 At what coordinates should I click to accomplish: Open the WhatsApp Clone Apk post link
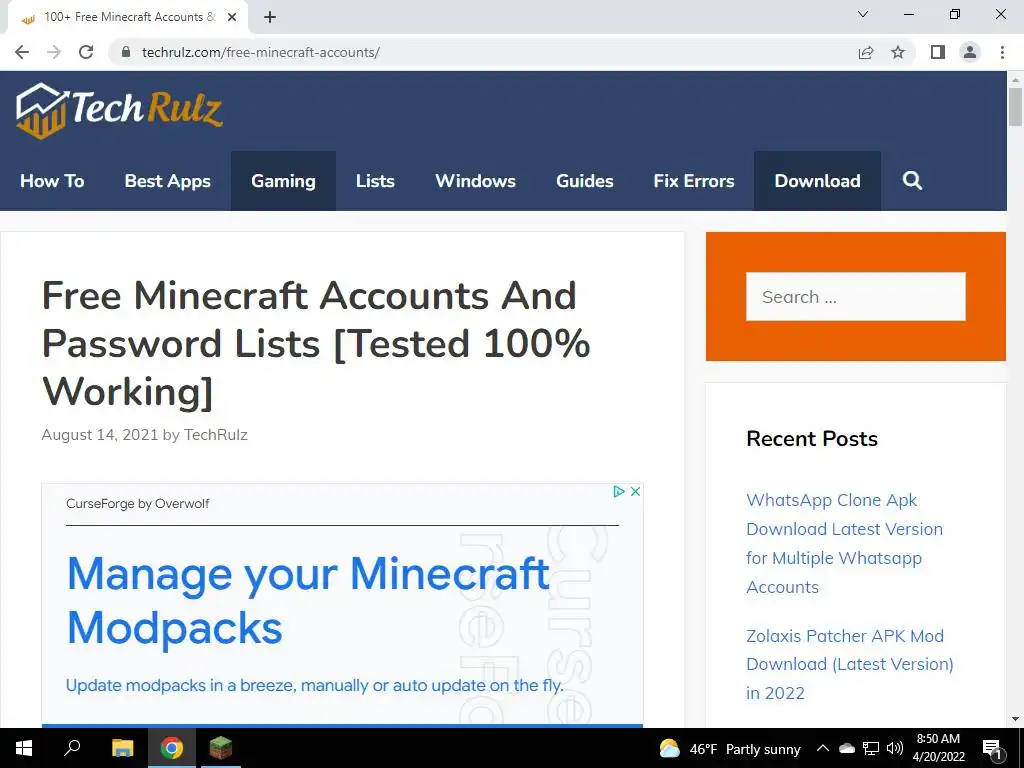pyautogui.click(x=844, y=543)
